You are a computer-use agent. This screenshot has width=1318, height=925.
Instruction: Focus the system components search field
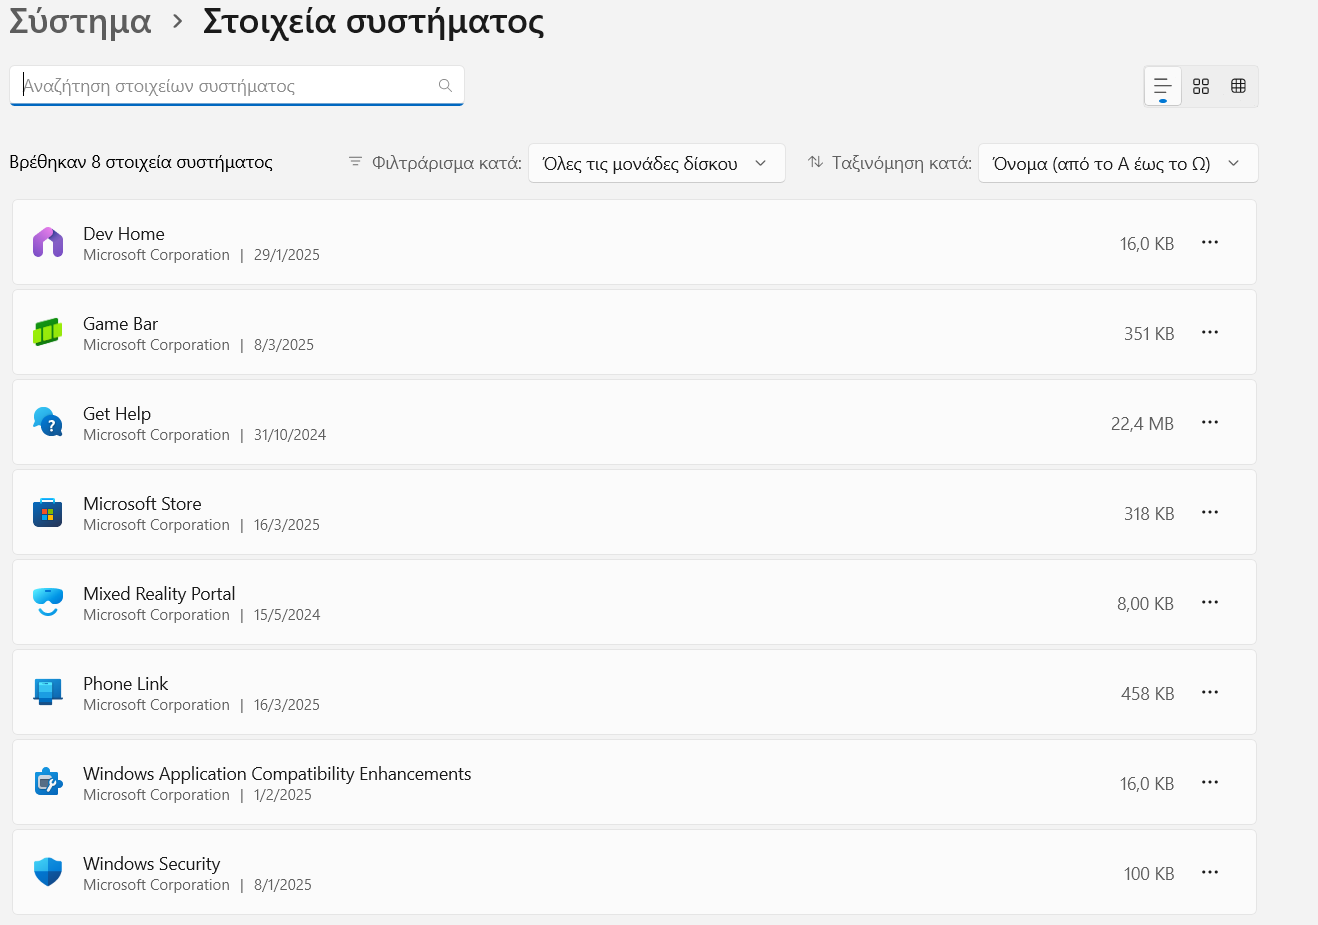pyautogui.click(x=237, y=86)
